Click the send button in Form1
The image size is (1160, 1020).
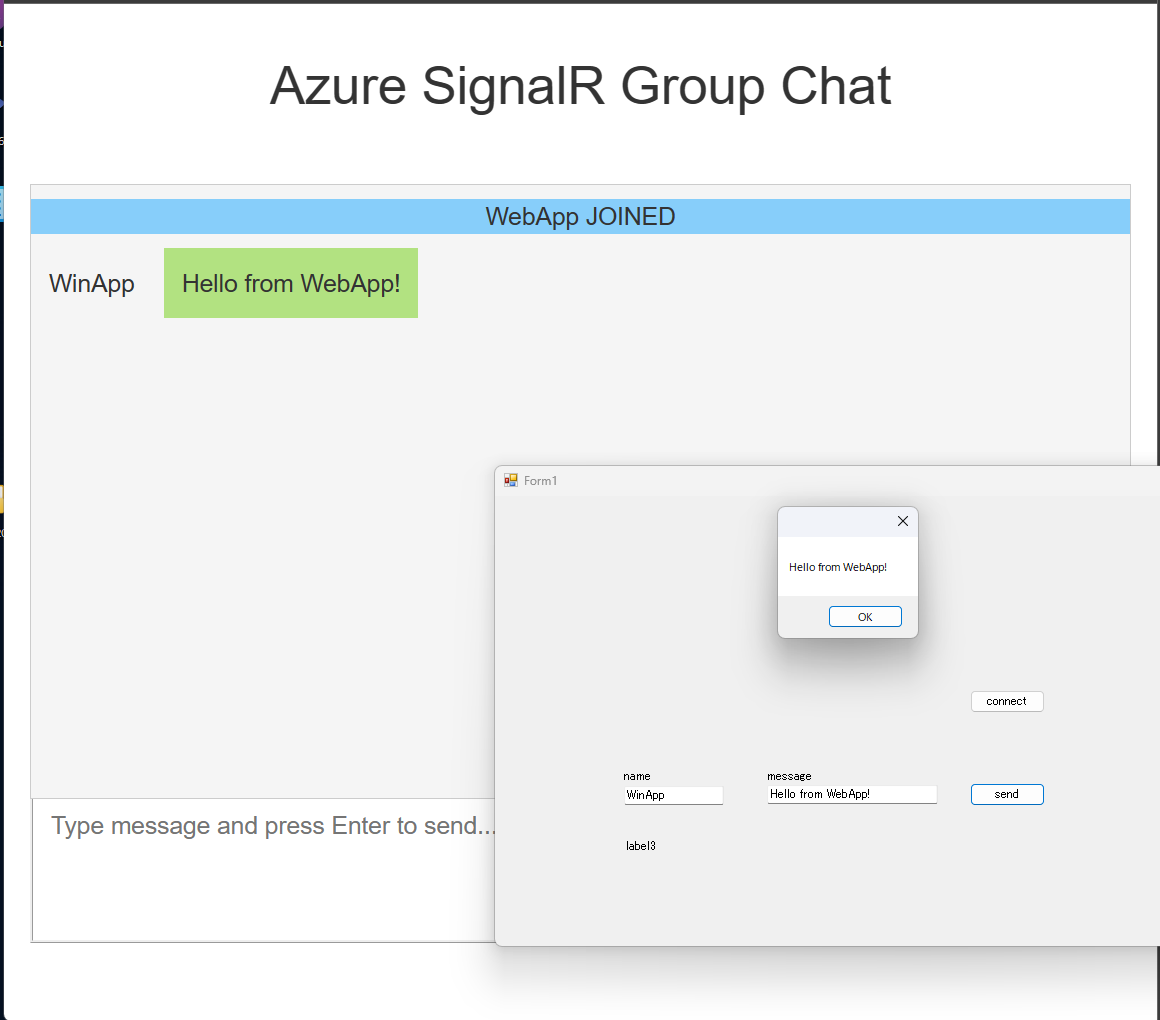click(1007, 794)
